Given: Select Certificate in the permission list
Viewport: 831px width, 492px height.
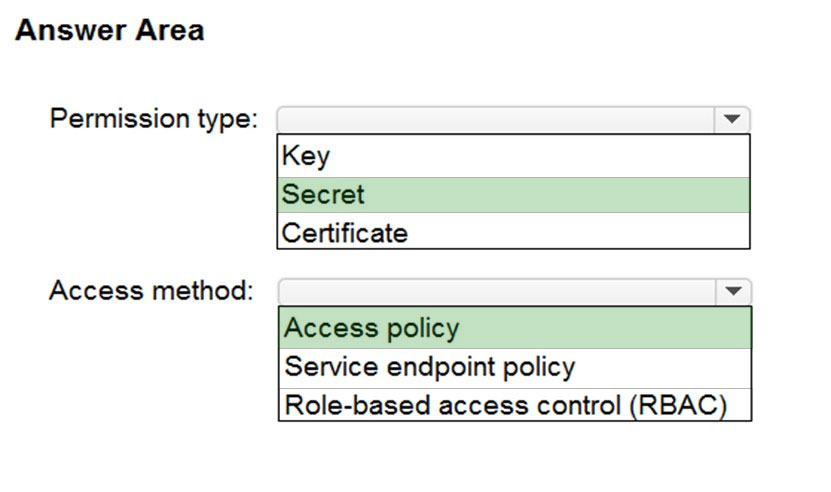Looking at the screenshot, I should [513, 231].
